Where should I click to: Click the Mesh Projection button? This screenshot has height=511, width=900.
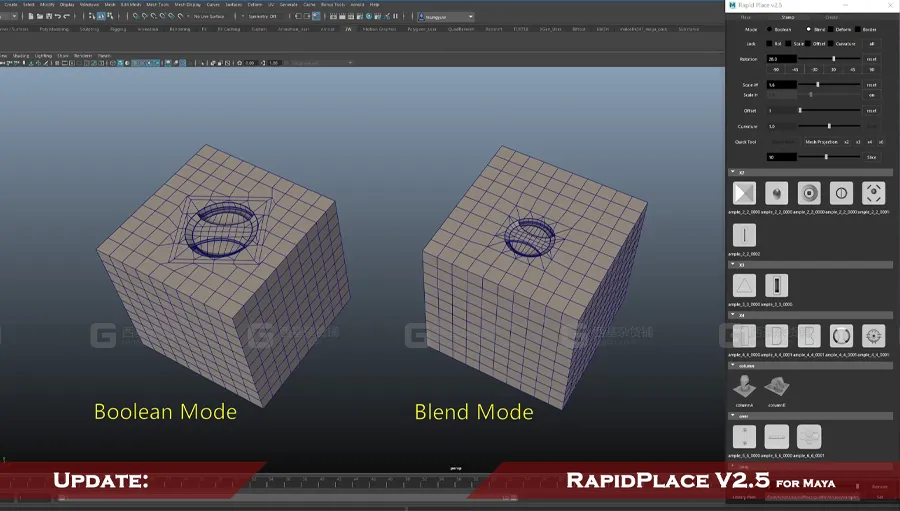click(821, 142)
